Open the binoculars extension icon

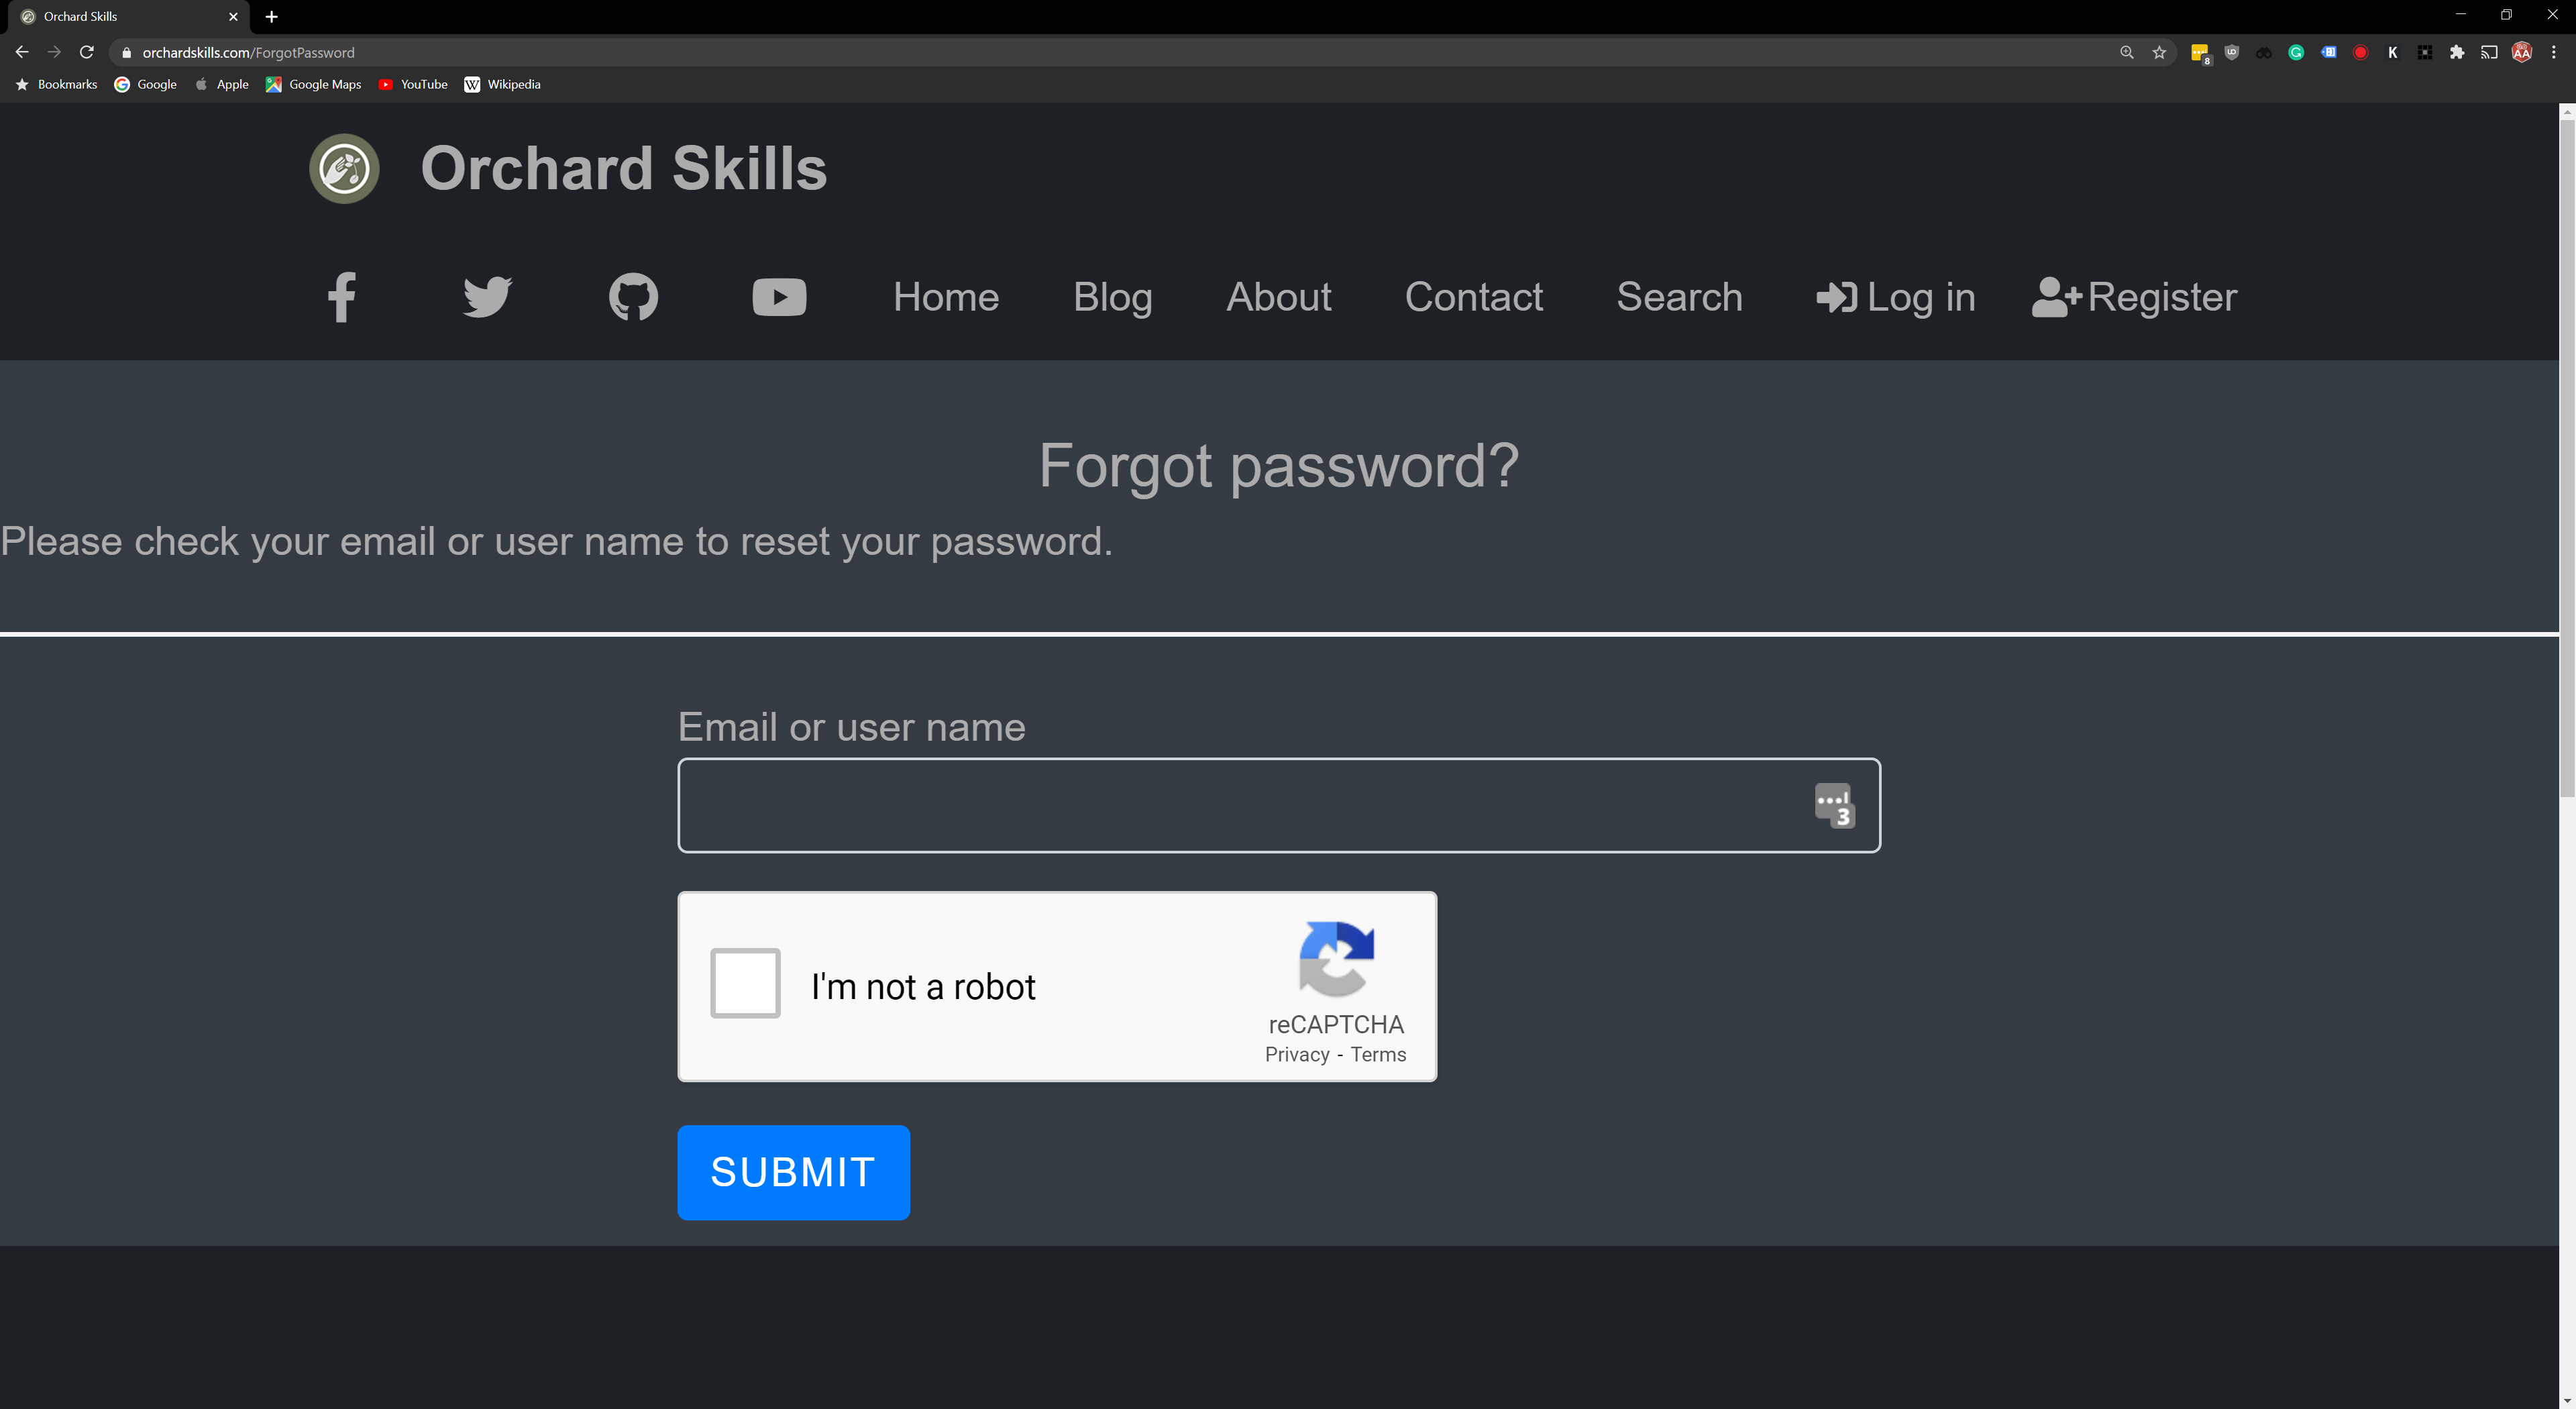pos(2264,52)
